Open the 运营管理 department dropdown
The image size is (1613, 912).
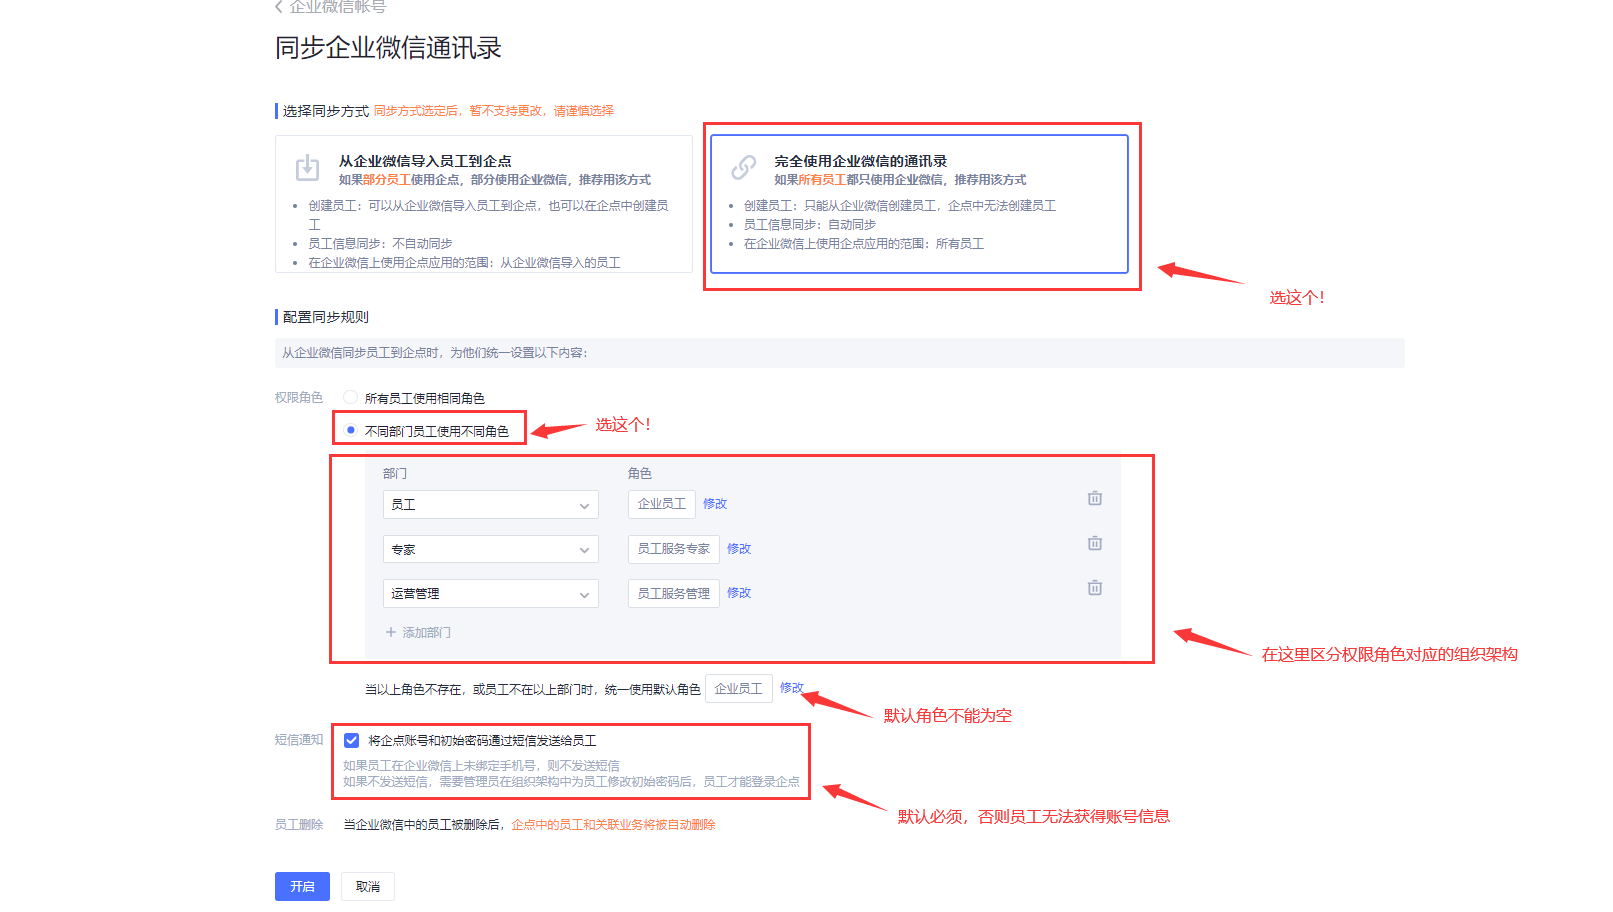tap(491, 593)
